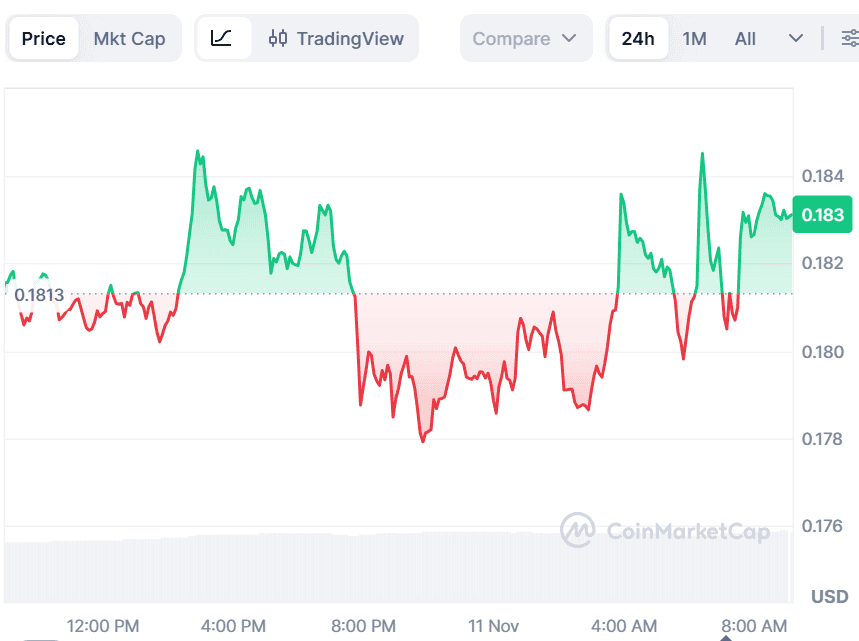859x641 pixels.
Task: Click the CoinMarketCap watermark logo
Action: [578, 530]
